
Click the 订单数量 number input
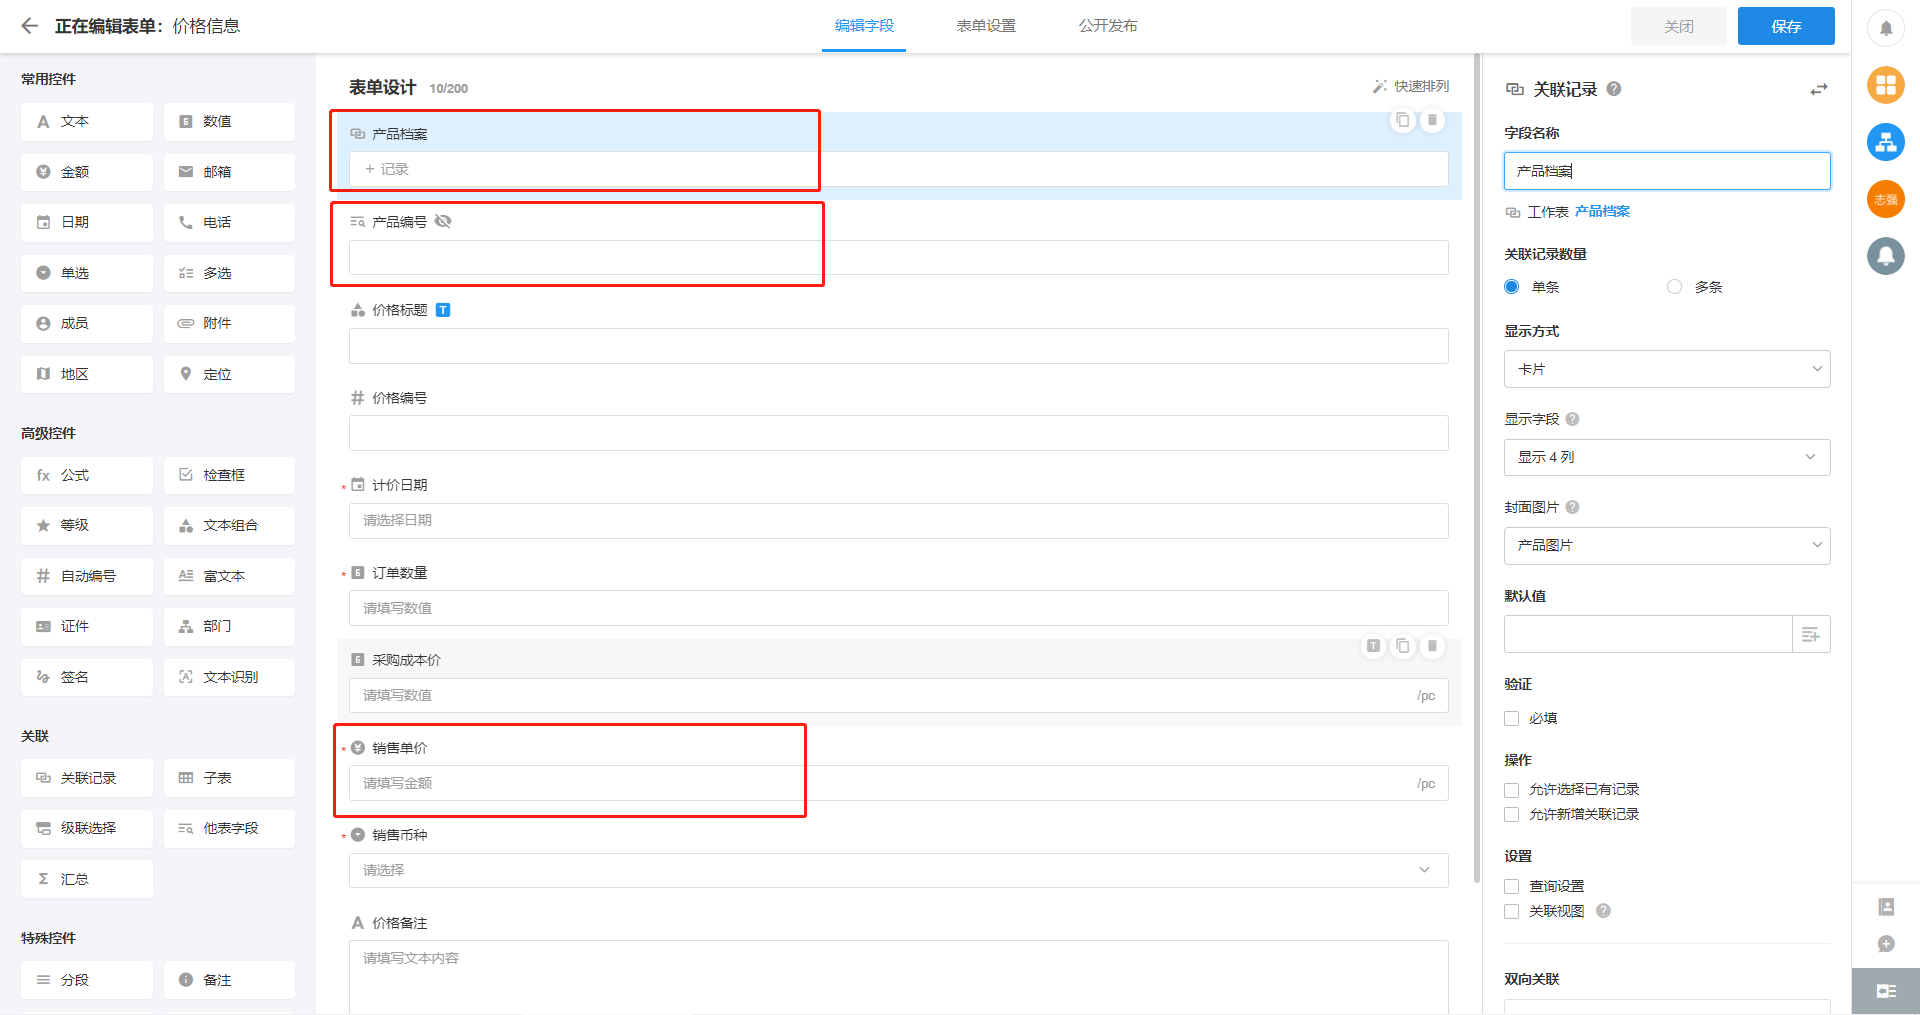(x=898, y=608)
